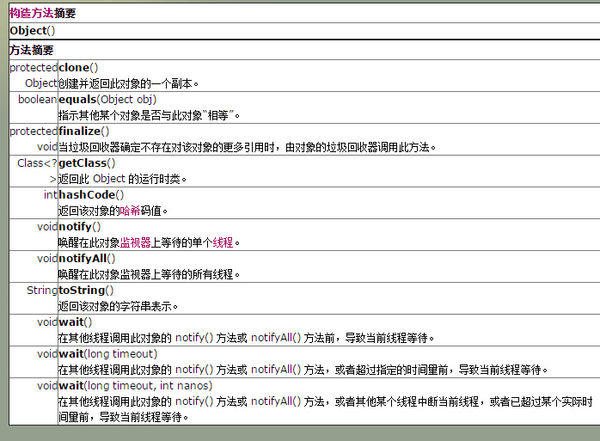Click the Object return type of clone()
Viewport: 600px width, 441px height.
click(x=41, y=83)
